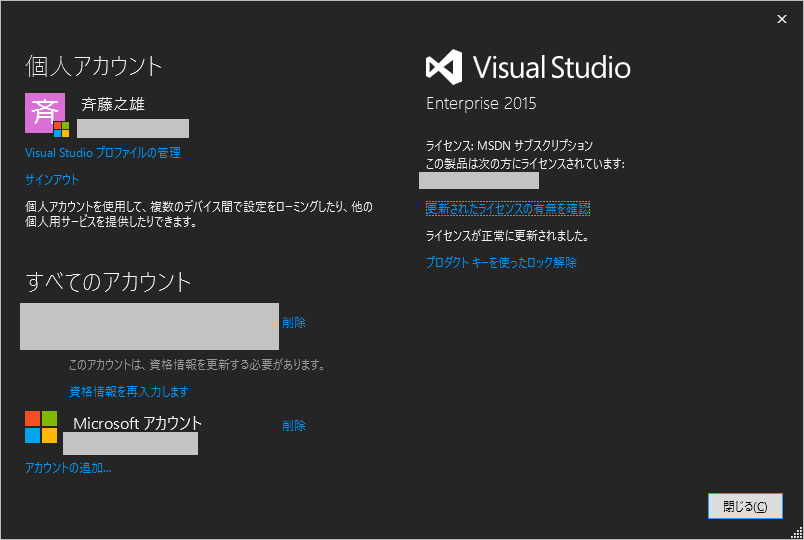
Task: Select the Microsoft アカウント entry label
Action: point(137,423)
